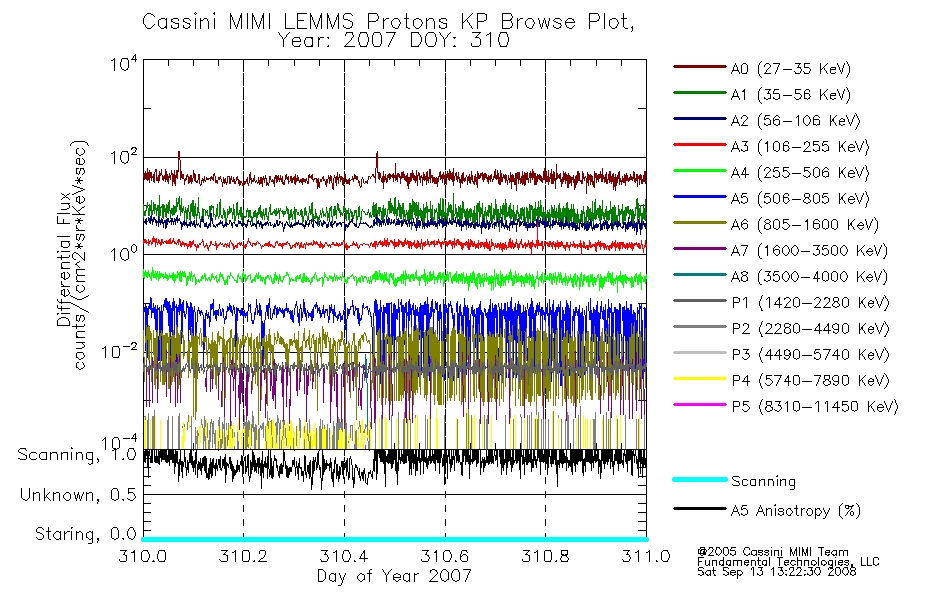Screen dimensions: 950x600
Task: Click the A1 (35-56 KeV) legend label
Action: click(x=791, y=95)
